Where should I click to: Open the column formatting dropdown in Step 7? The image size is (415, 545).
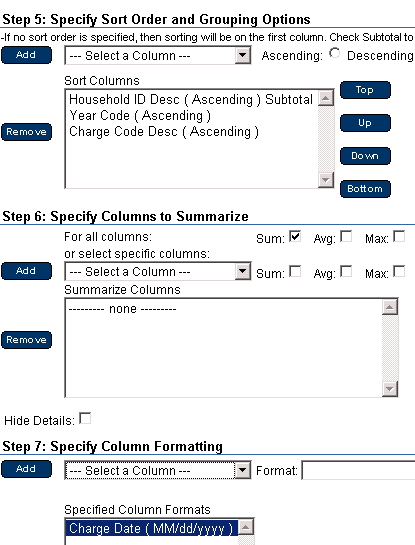pos(157,471)
